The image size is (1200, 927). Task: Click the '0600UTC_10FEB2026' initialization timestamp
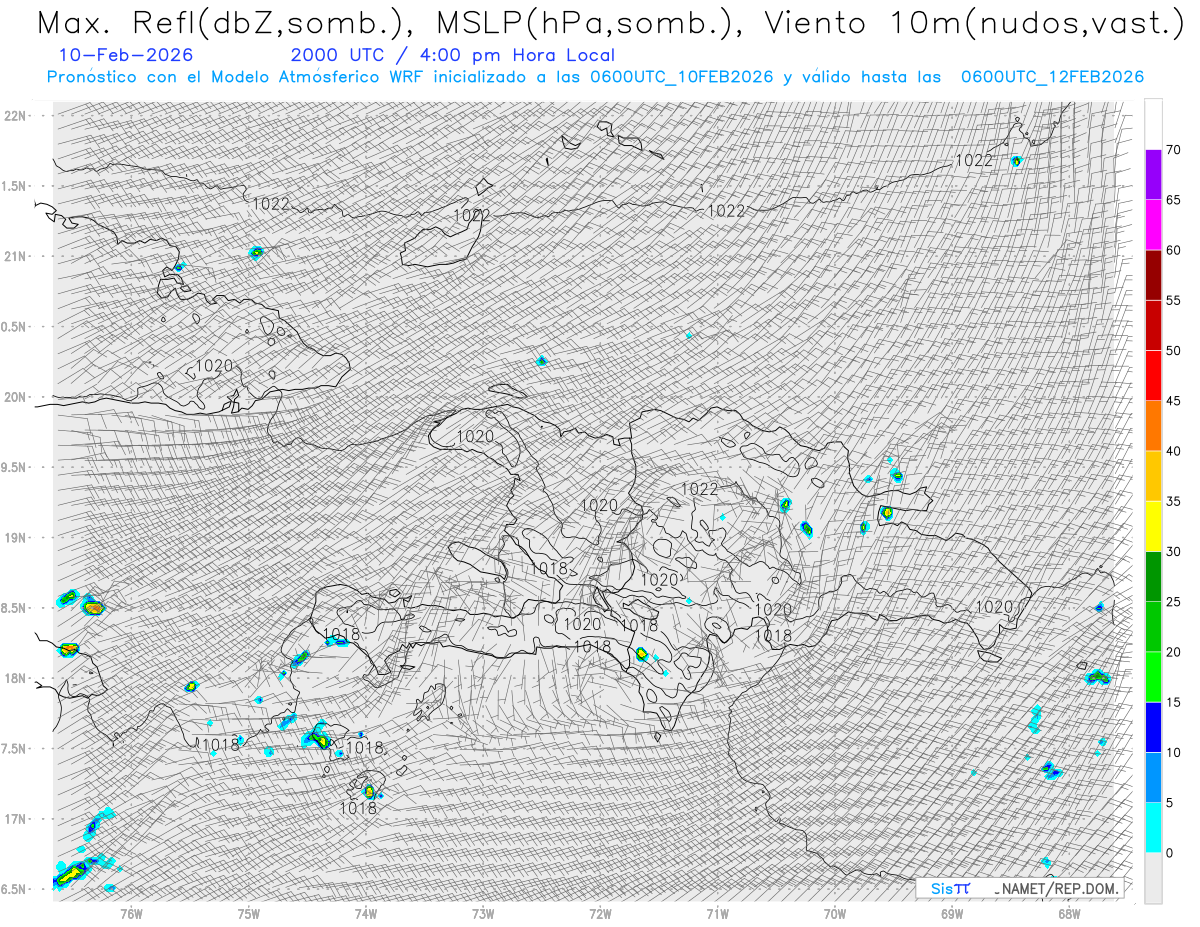pyautogui.click(x=682, y=77)
